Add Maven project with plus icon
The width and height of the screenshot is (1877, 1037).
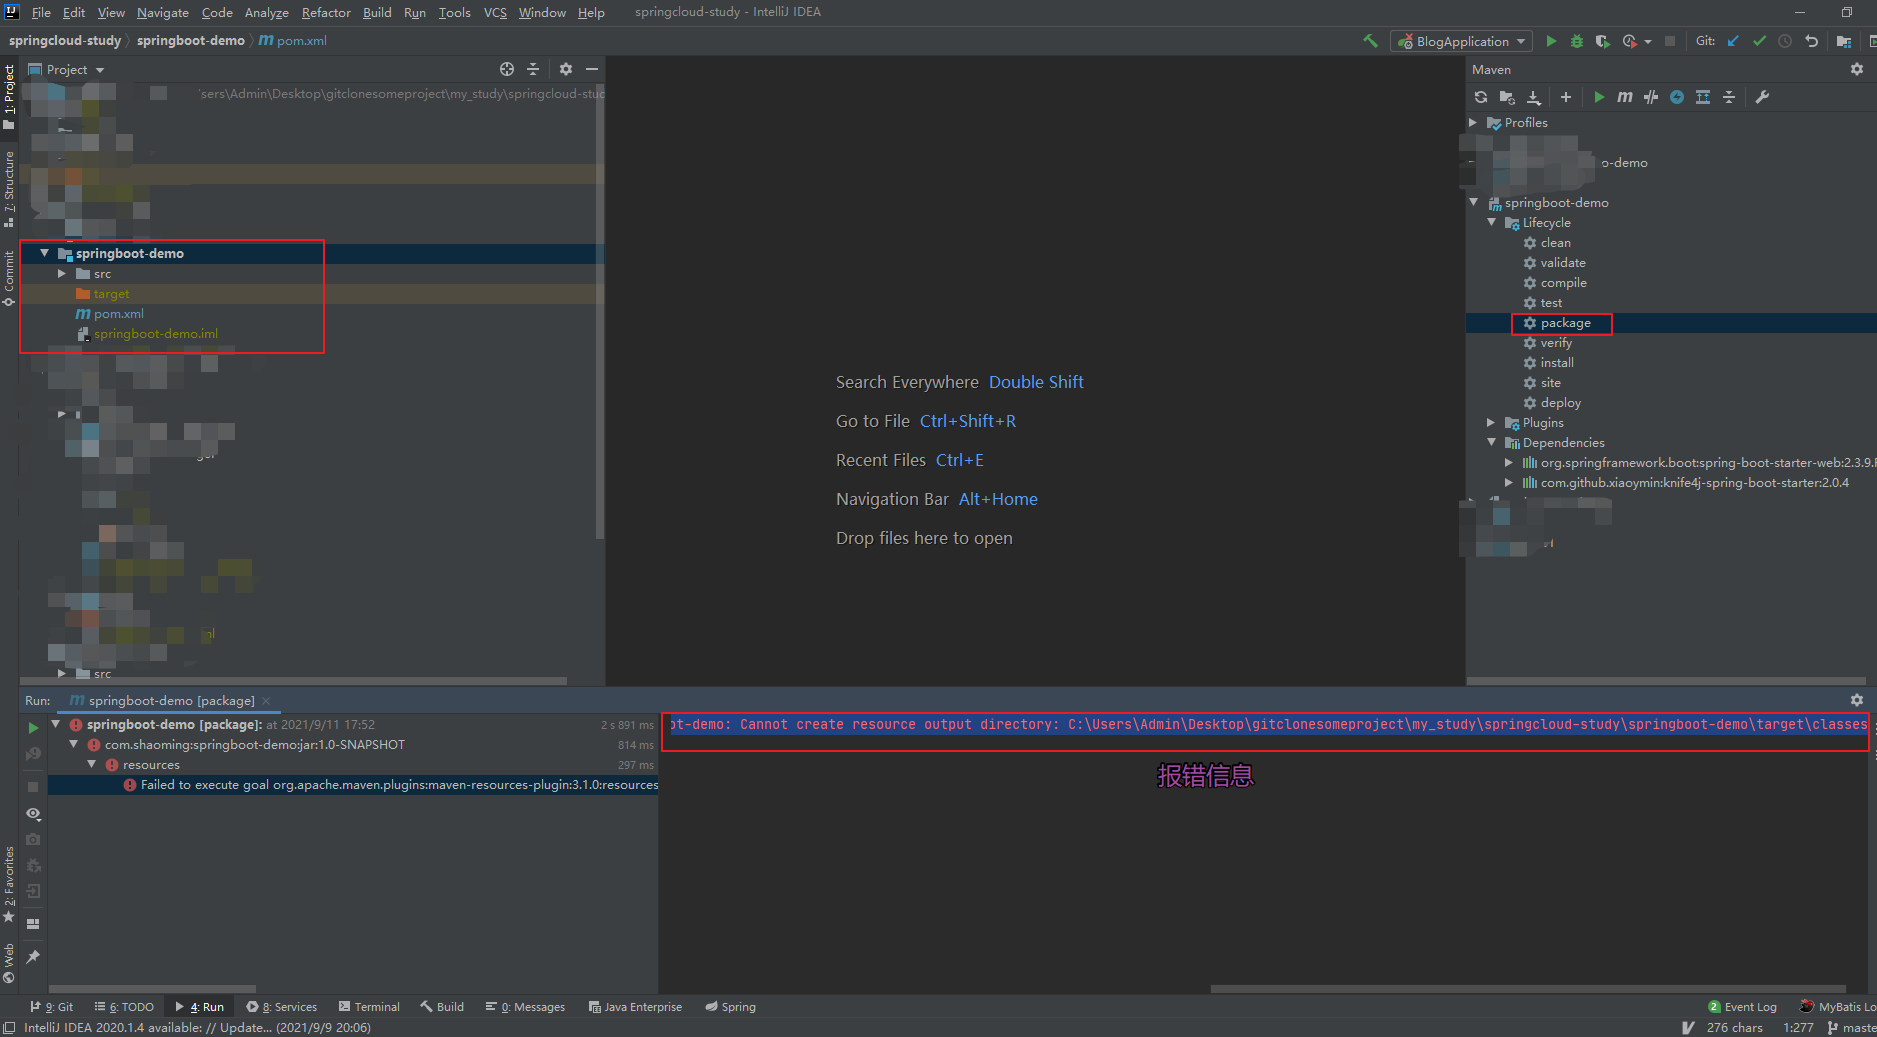coord(1566,97)
